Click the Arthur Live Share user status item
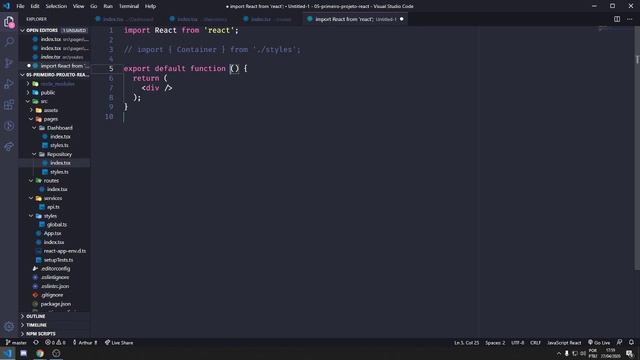This screenshot has width=640, height=360. (x=85, y=342)
